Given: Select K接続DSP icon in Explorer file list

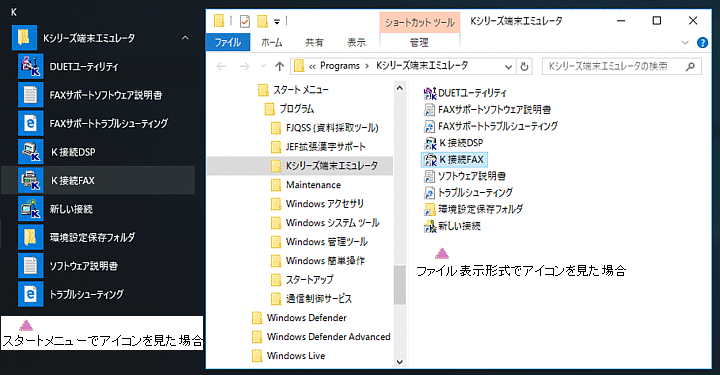Looking at the screenshot, I should (430, 143).
